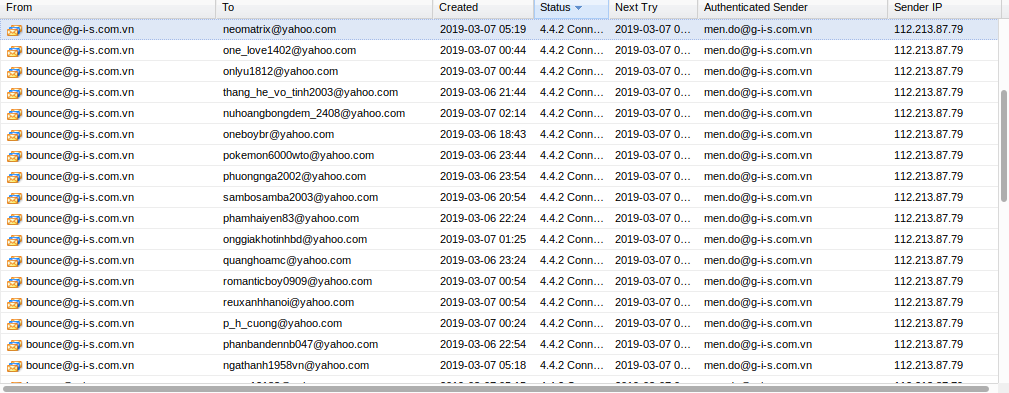Click created time 2019-03-07 02:14

pos(483,113)
